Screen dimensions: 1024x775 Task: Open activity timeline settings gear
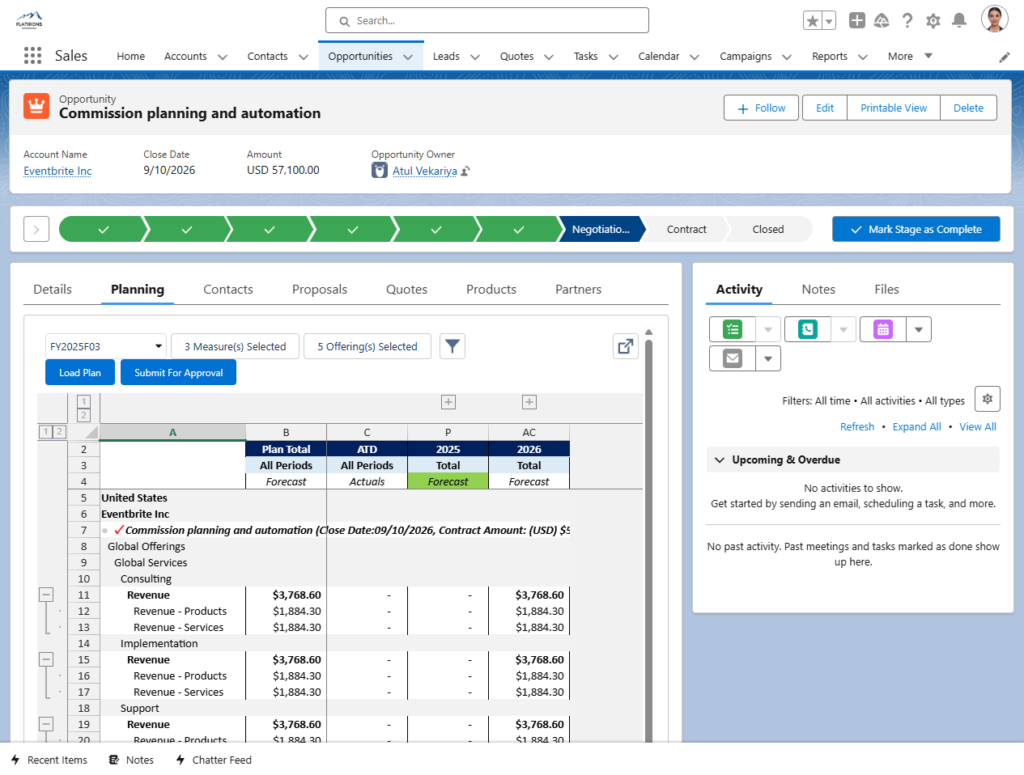click(987, 398)
